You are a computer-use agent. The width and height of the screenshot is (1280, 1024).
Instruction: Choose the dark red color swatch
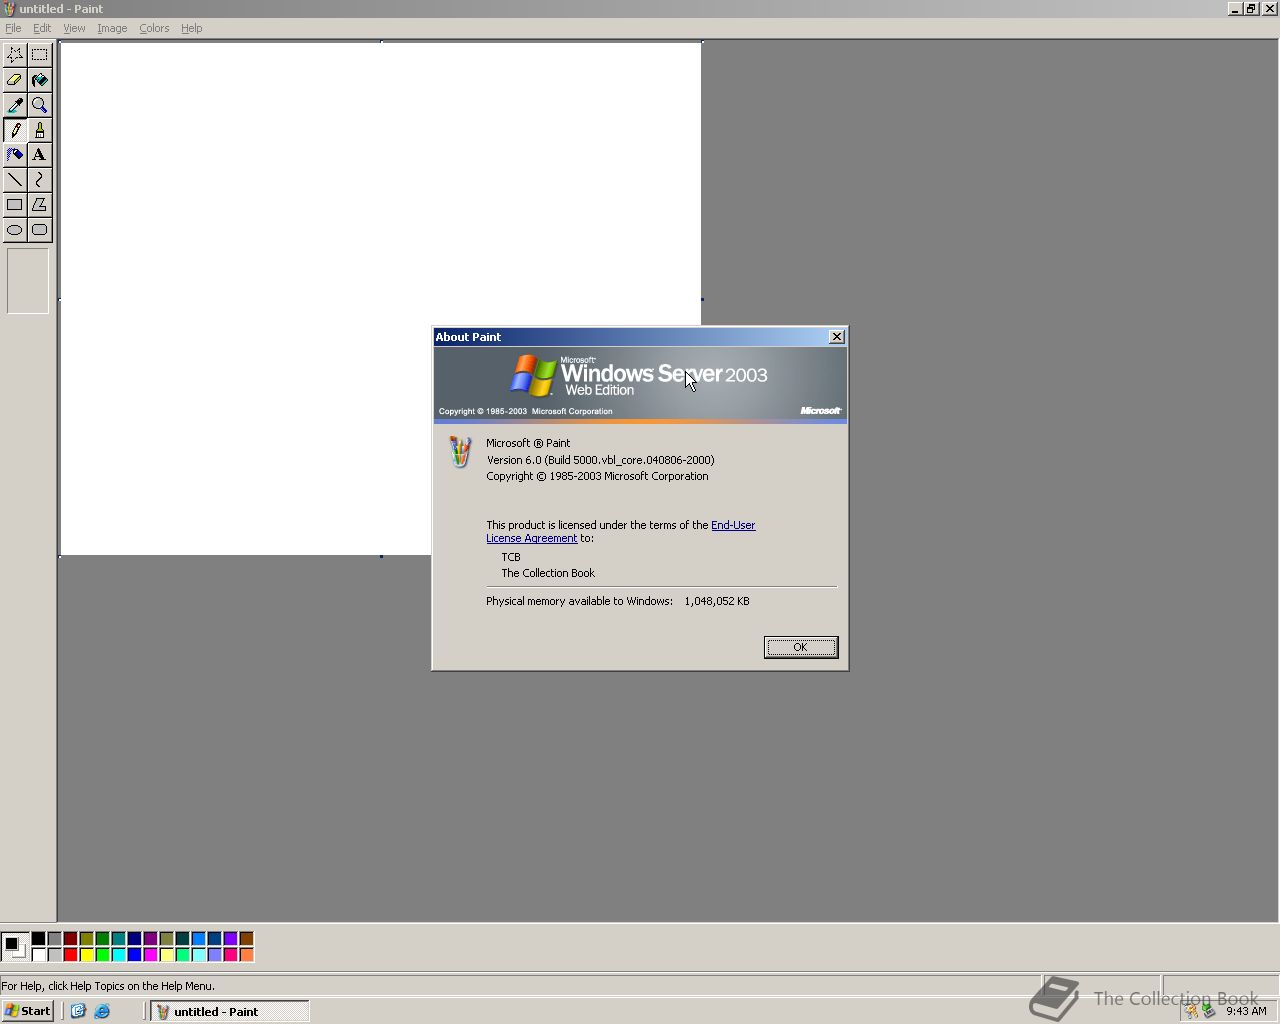click(70, 938)
